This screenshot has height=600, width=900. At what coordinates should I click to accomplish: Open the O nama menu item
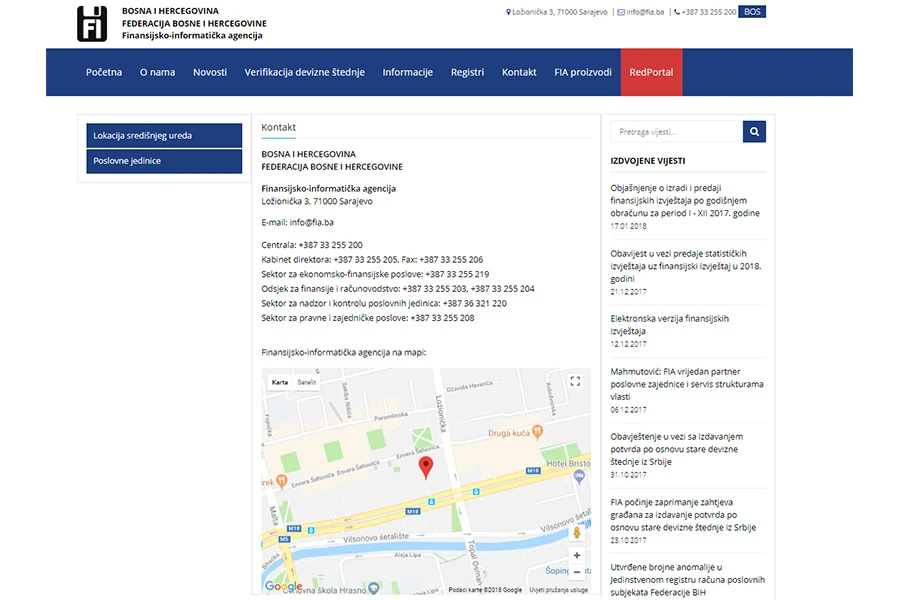tap(157, 72)
